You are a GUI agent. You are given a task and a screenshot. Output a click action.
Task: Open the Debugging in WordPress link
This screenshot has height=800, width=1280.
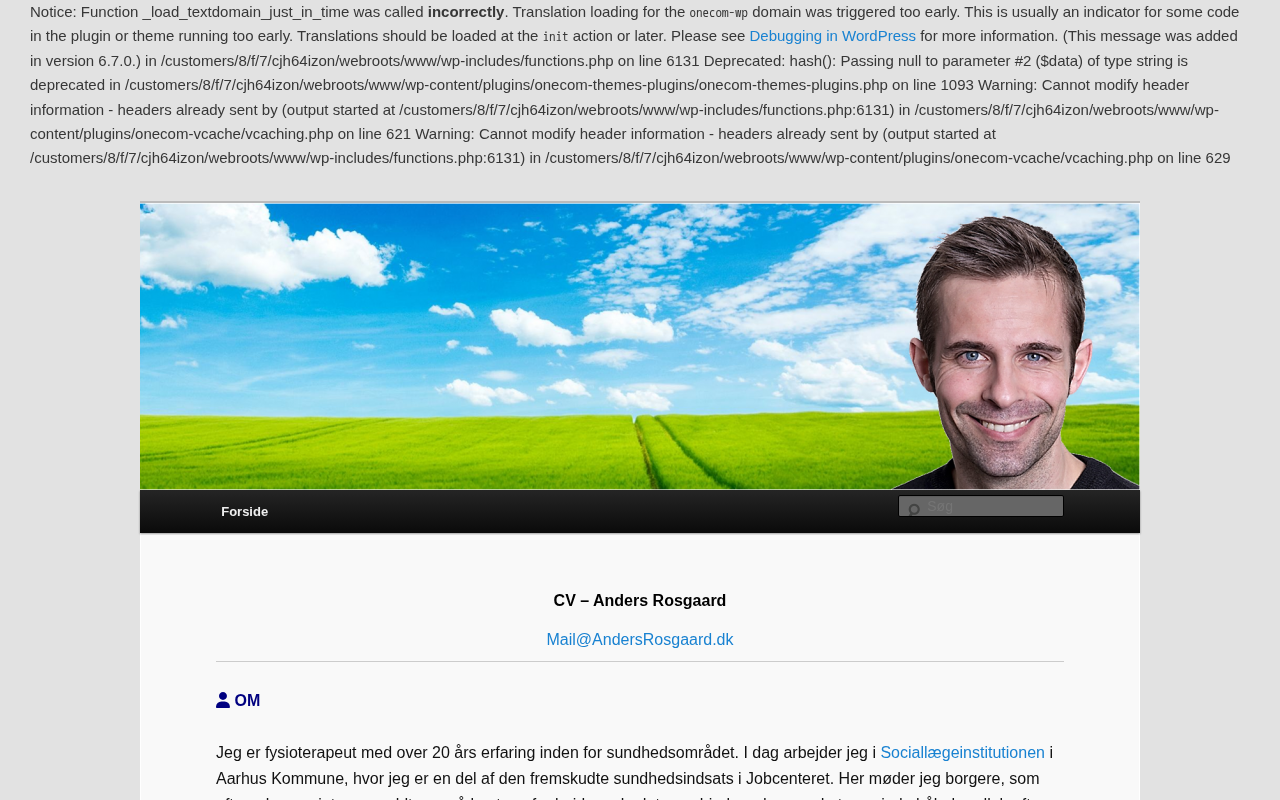coord(832,36)
